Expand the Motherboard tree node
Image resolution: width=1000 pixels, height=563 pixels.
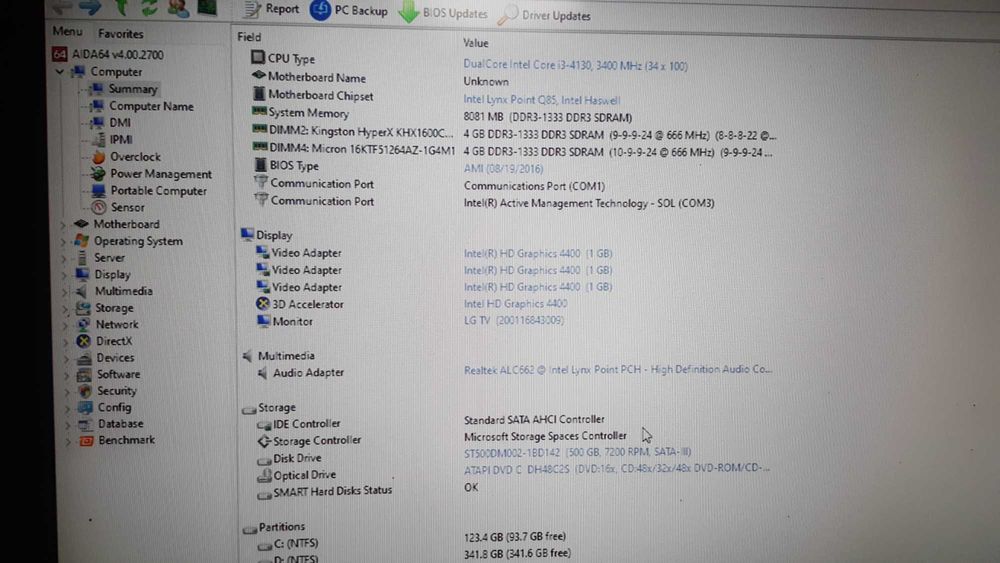pos(63,224)
